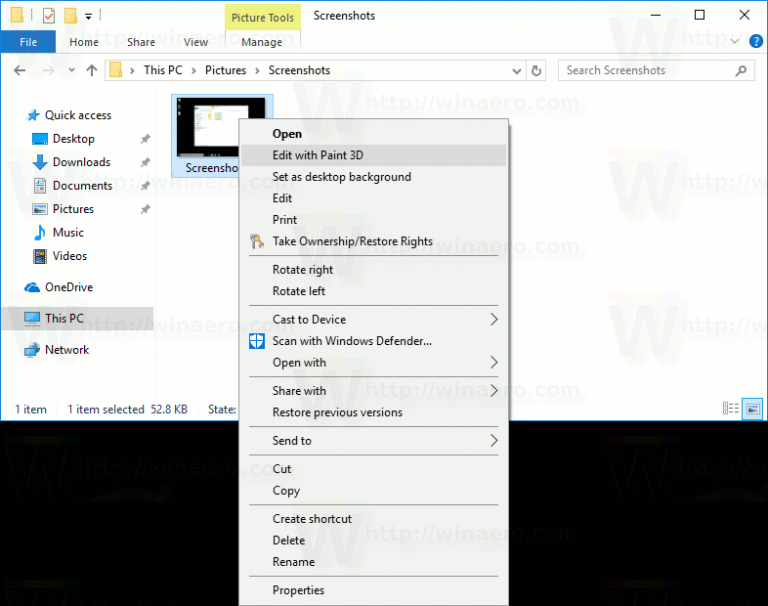This screenshot has width=768, height=606.
Task: Select Scan with Windows Defender
Action: pos(374,341)
